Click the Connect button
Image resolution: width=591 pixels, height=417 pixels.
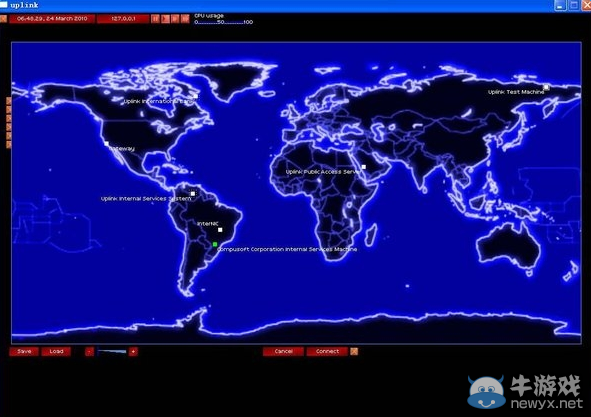327,351
